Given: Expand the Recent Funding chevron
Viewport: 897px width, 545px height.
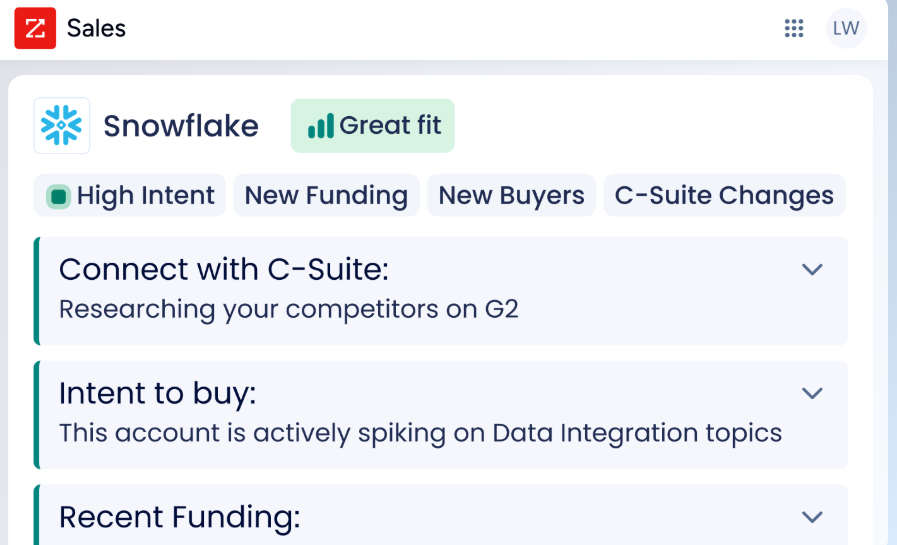Looking at the screenshot, I should pyautogui.click(x=812, y=517).
